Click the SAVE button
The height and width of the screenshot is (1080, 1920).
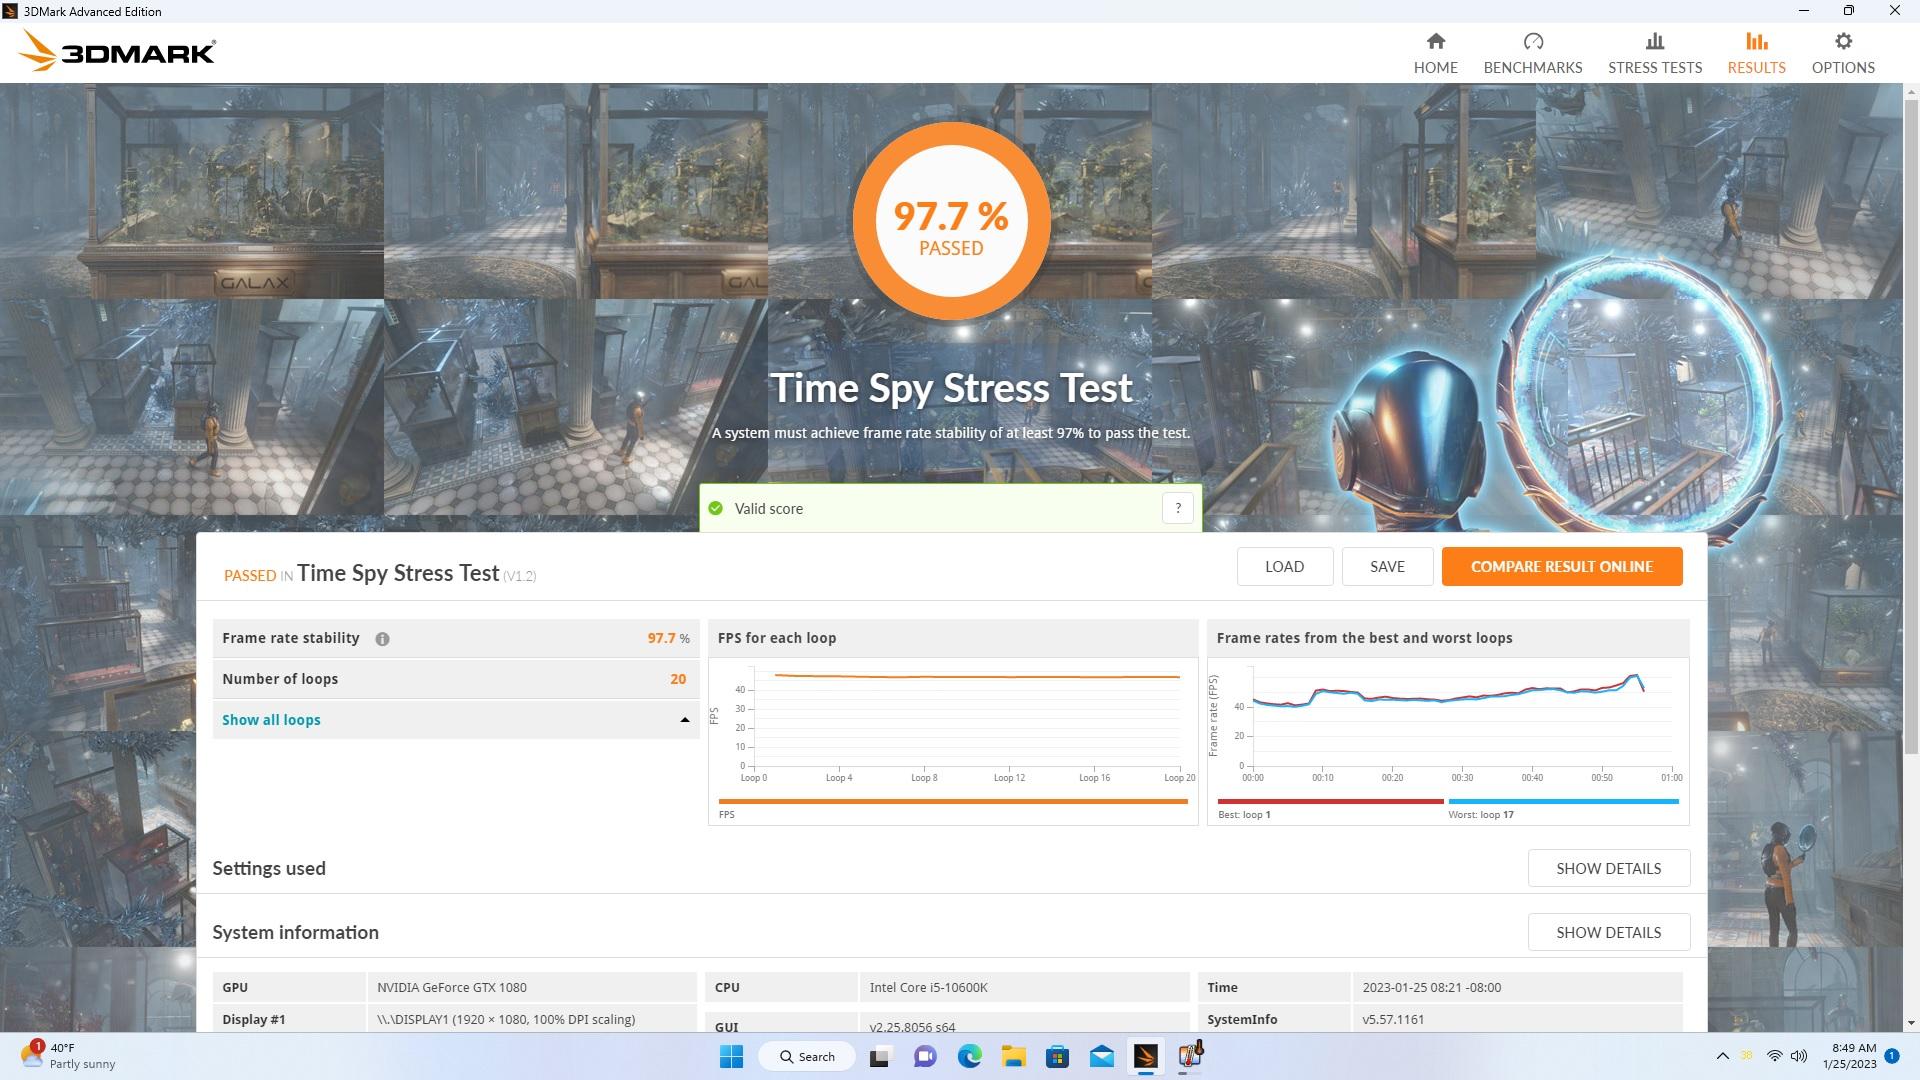tap(1387, 566)
